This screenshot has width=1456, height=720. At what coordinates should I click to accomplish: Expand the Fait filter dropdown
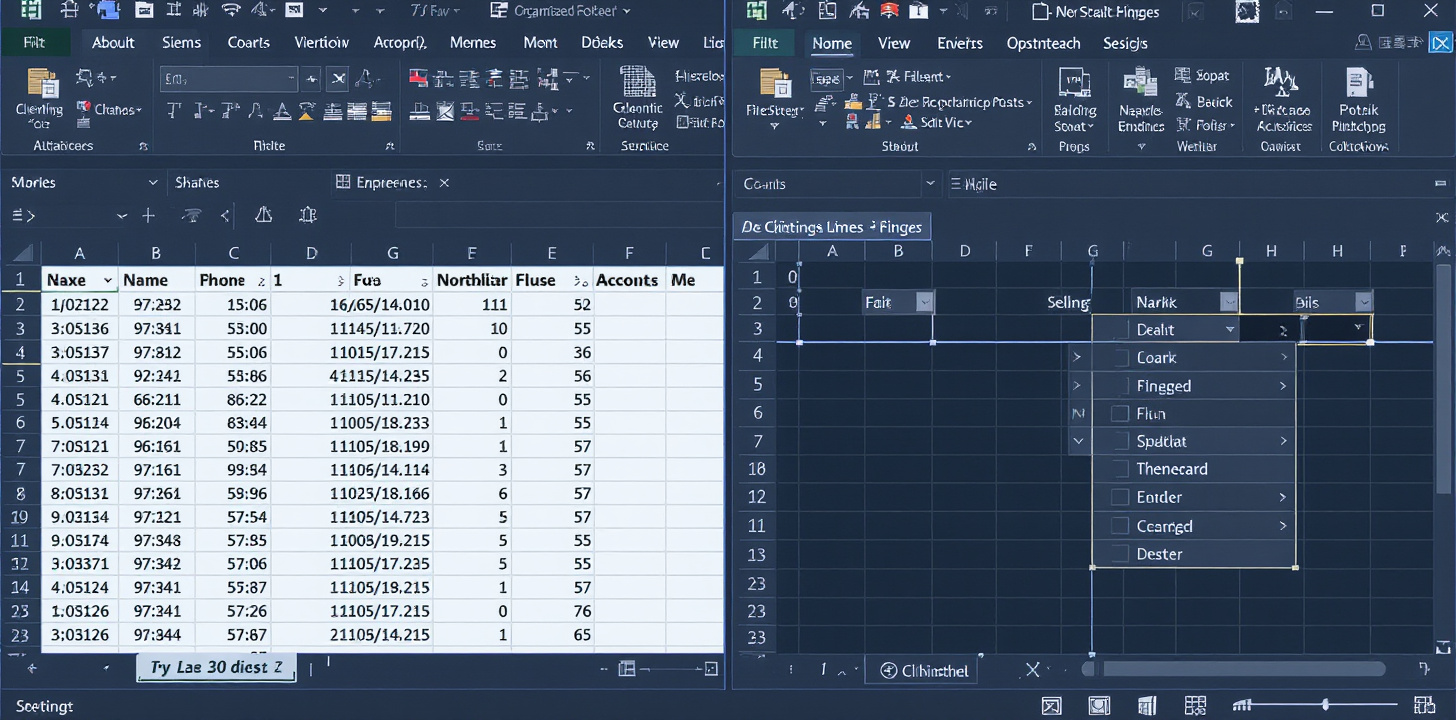(x=924, y=302)
